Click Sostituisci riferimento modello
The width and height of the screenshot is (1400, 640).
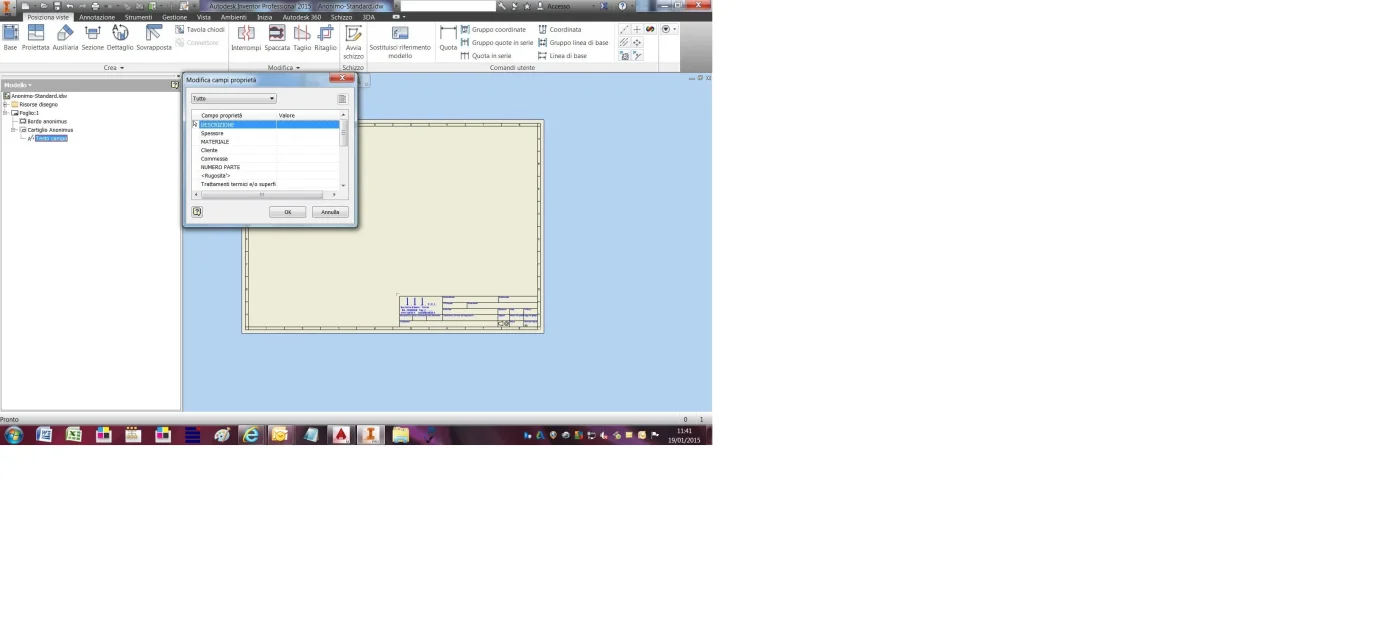(x=400, y=43)
